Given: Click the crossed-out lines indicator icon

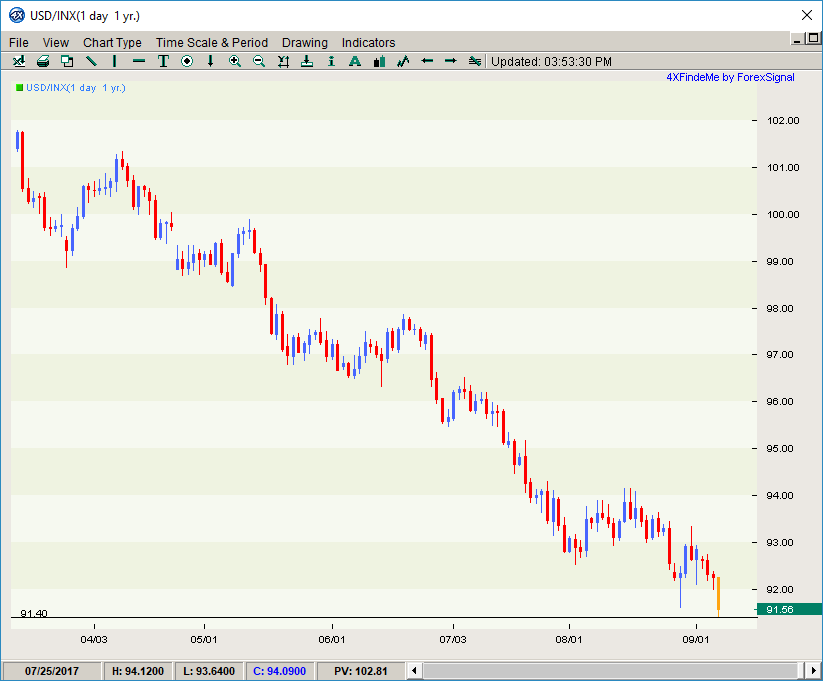Looking at the screenshot, I should (474, 61).
